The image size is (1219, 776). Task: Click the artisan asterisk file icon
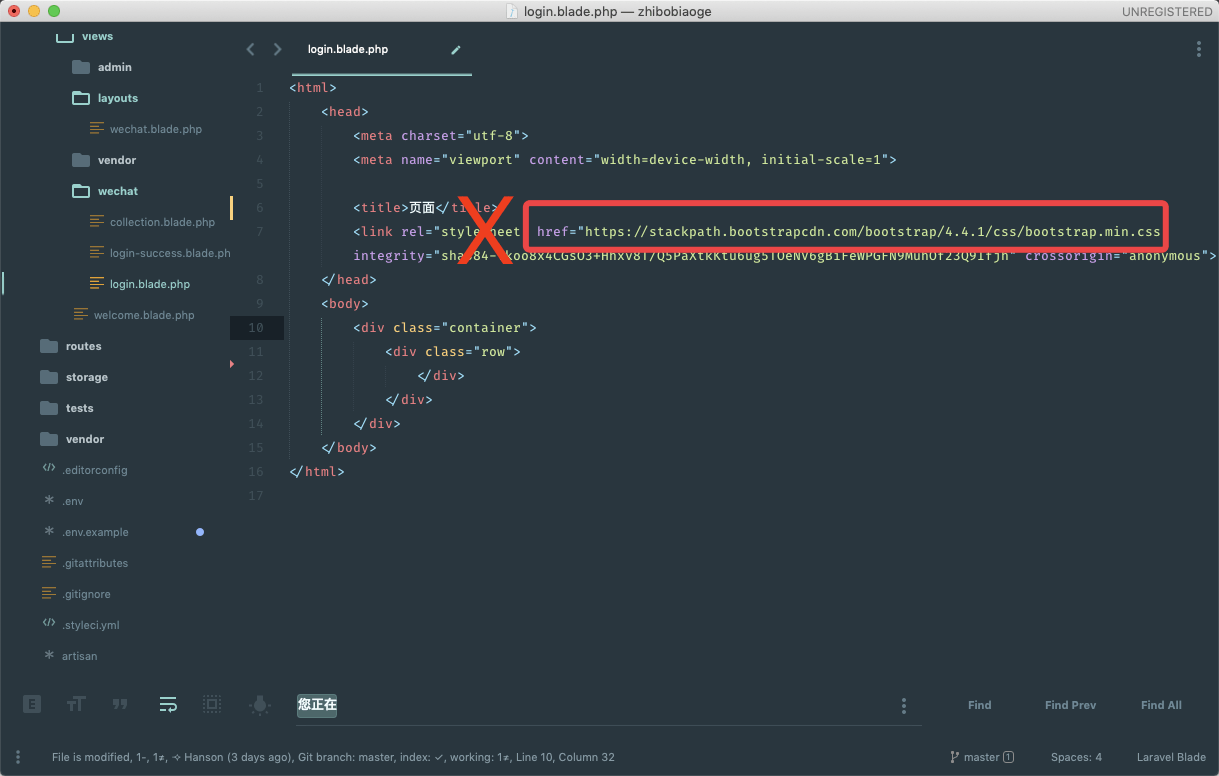tap(49, 655)
